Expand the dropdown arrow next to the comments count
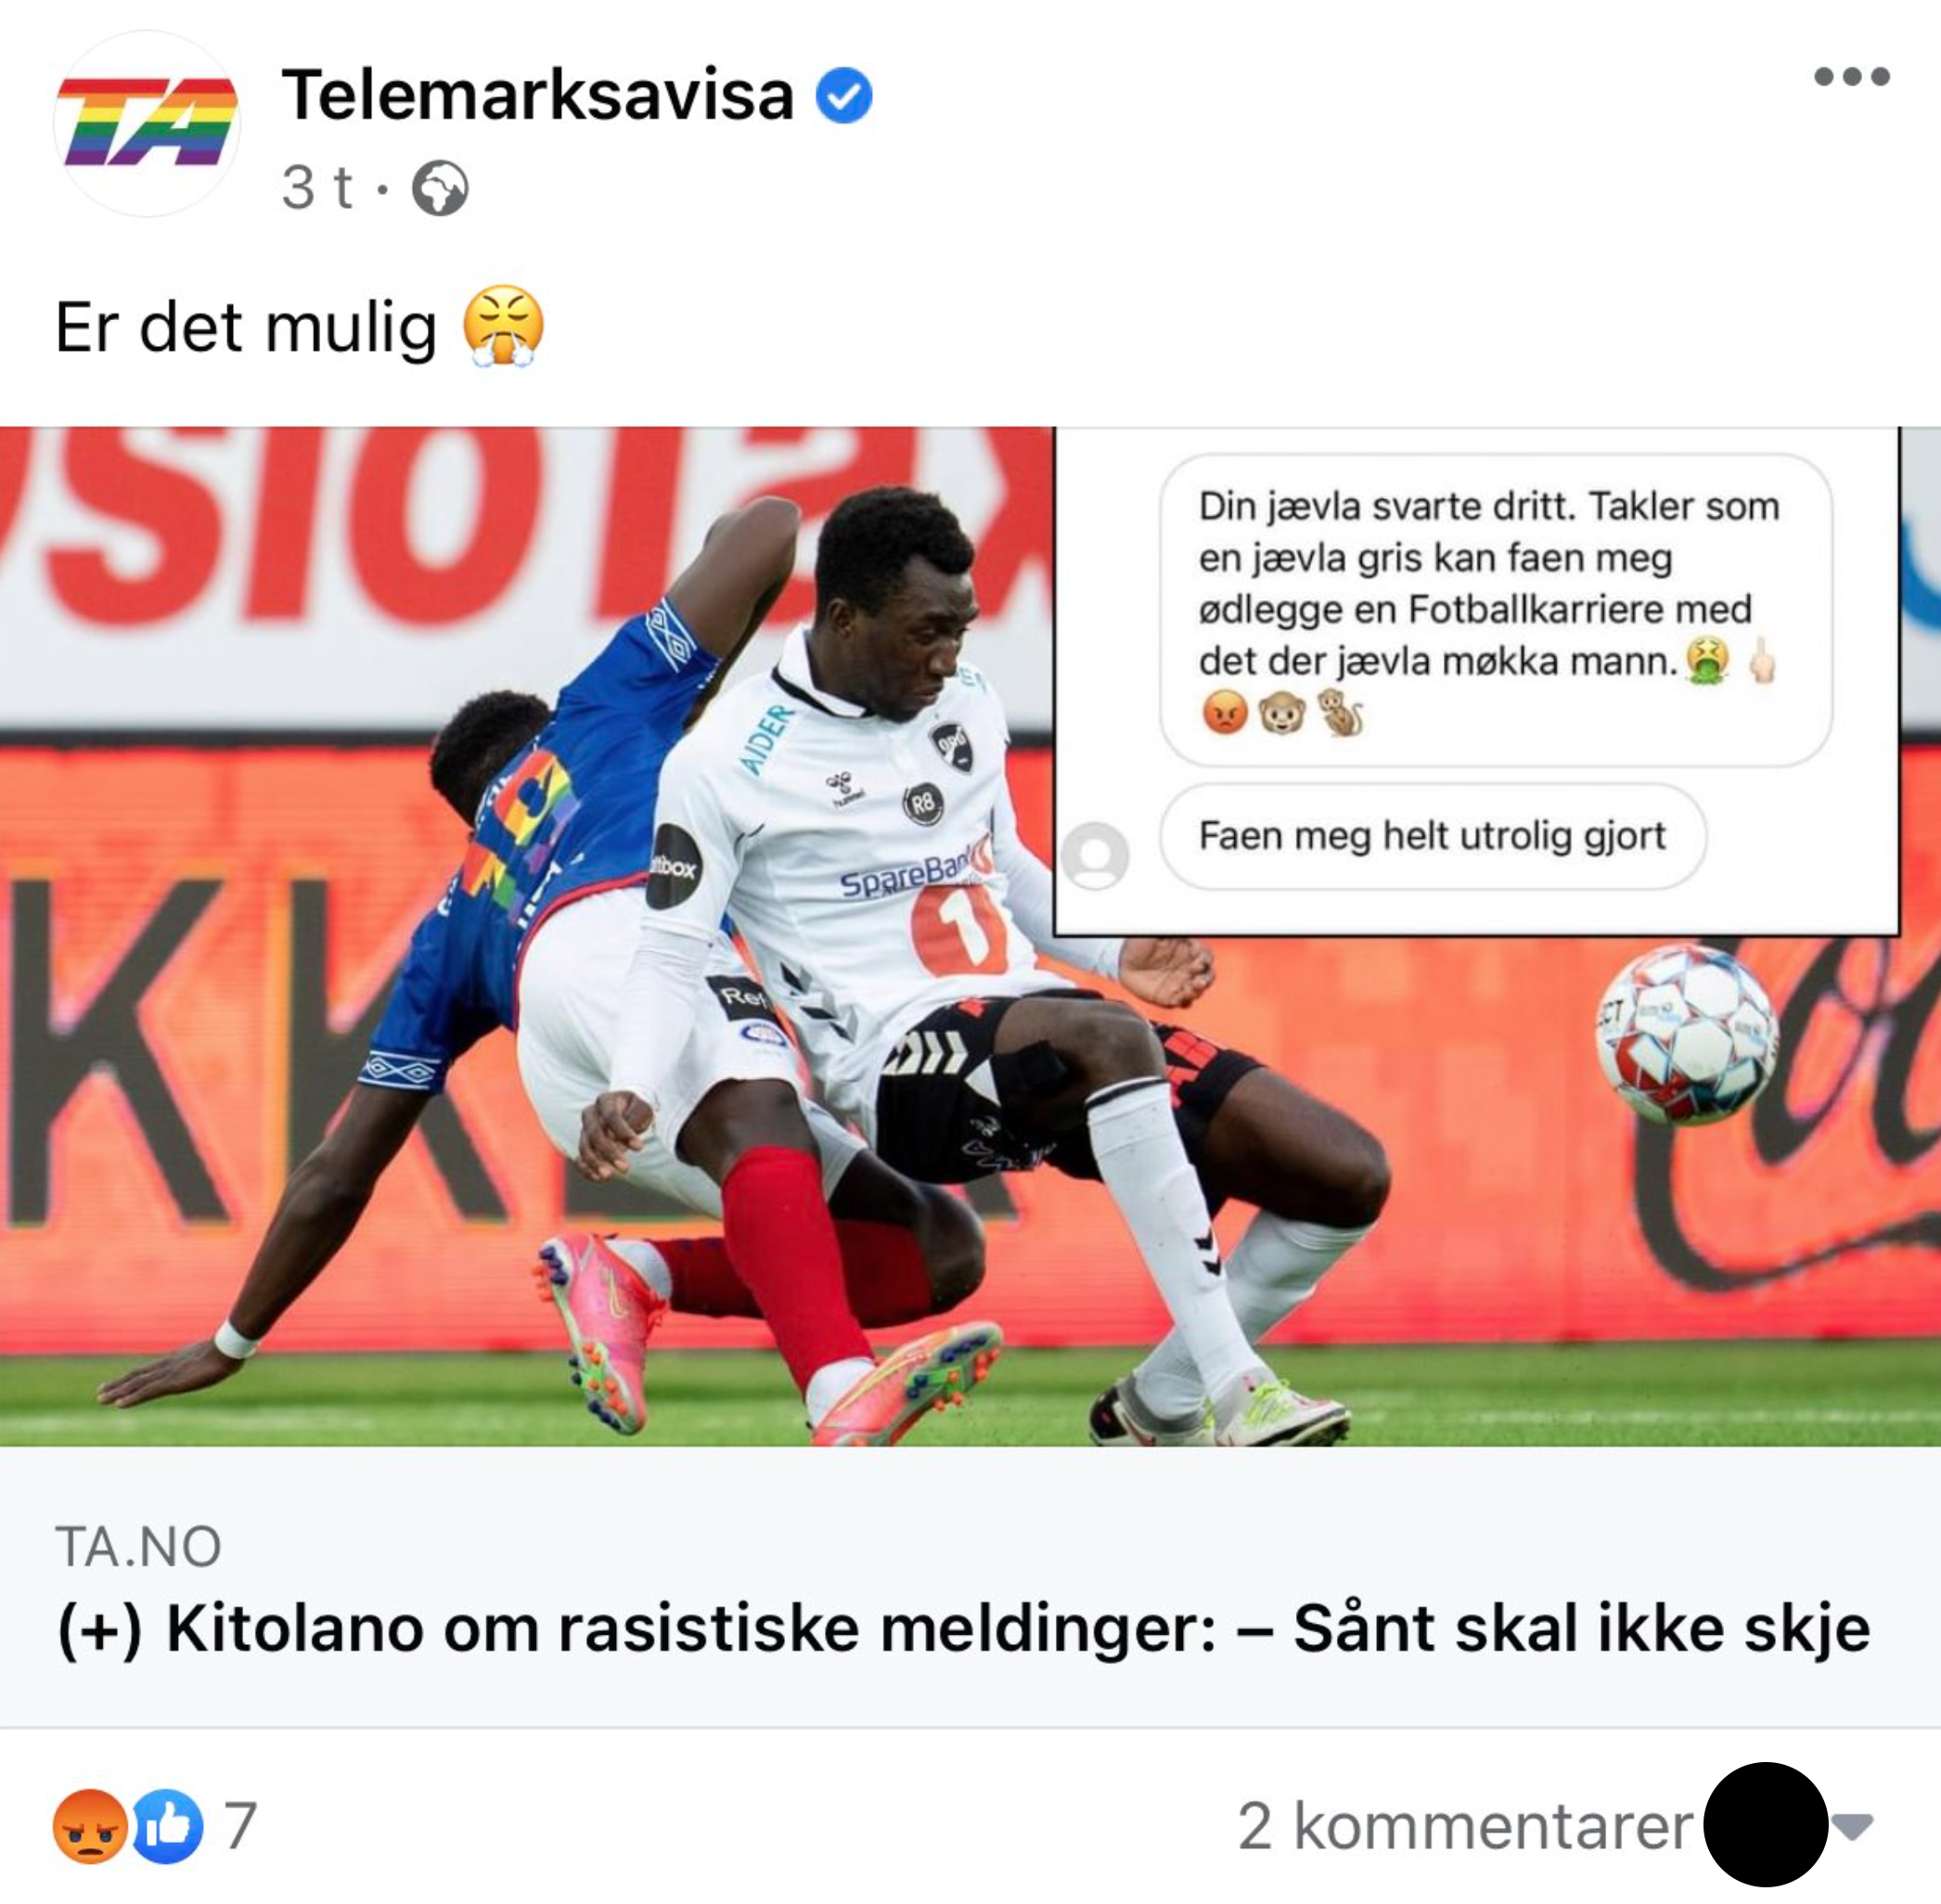 [x=1853, y=1827]
